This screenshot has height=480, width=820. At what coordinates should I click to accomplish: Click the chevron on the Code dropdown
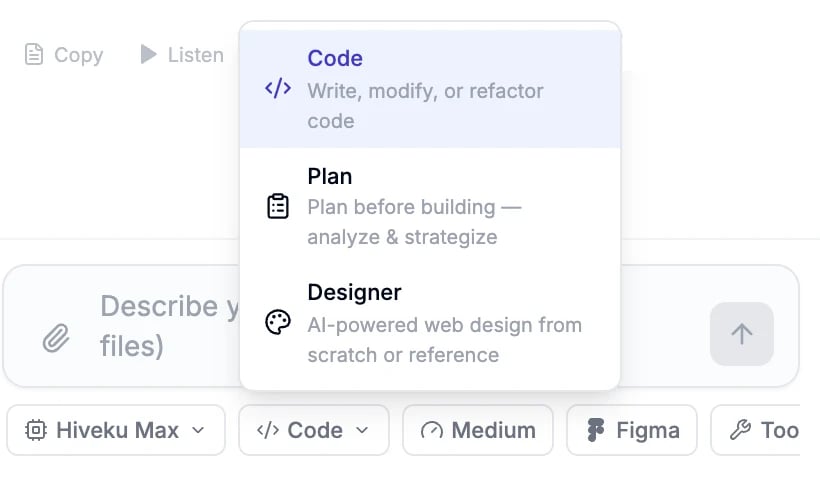(362, 430)
